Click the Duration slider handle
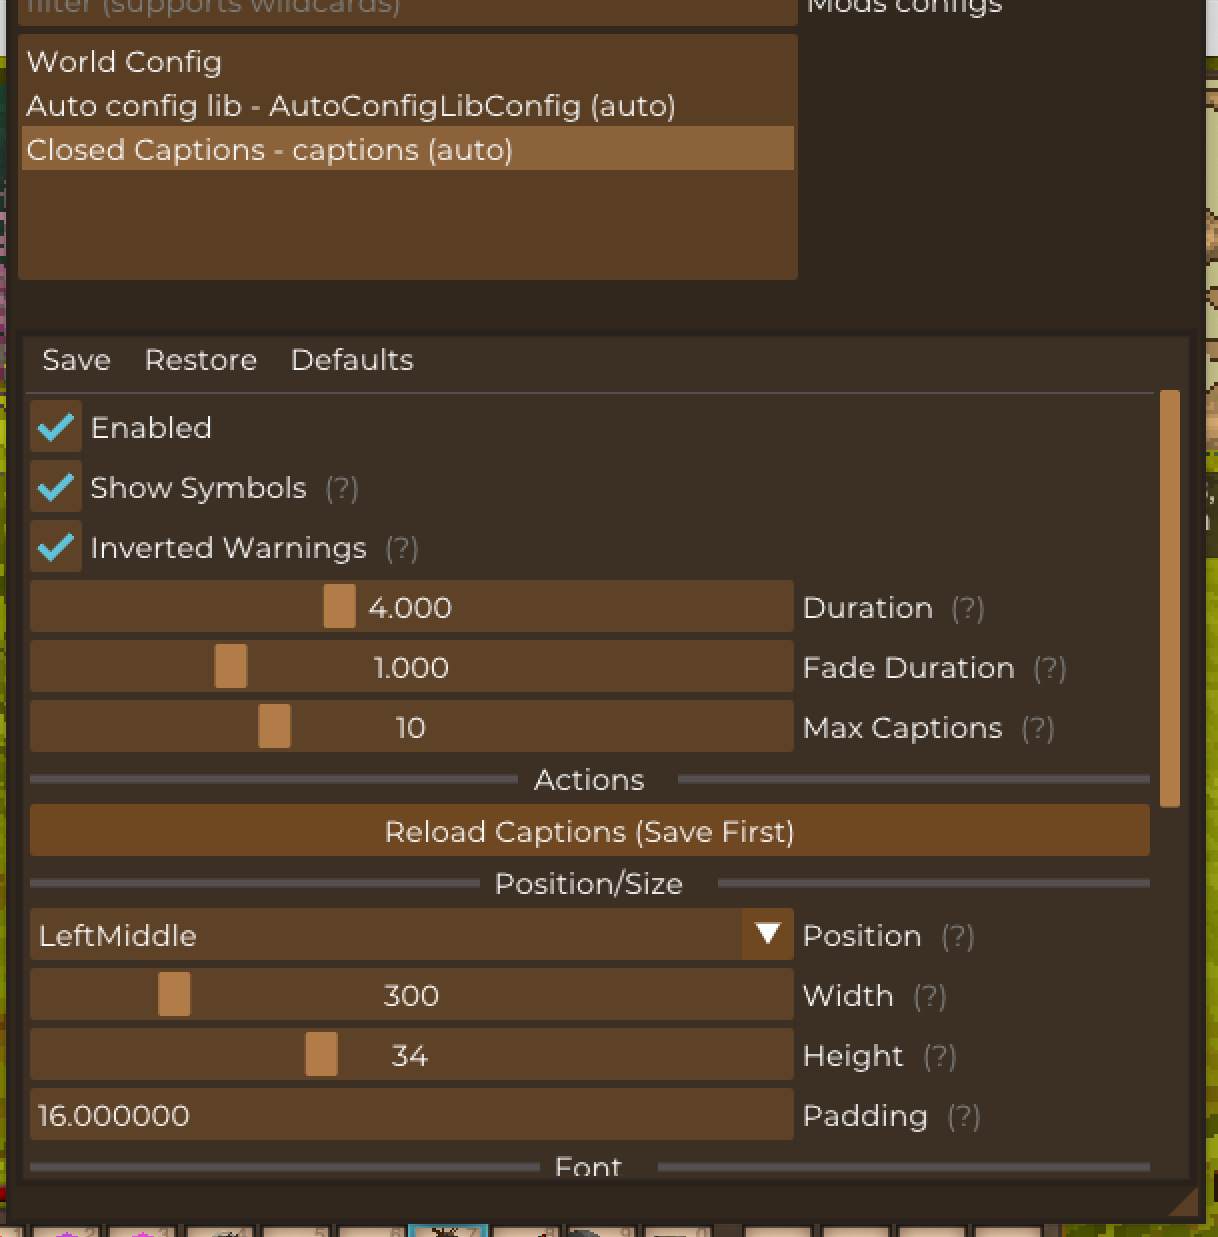 [x=339, y=607]
